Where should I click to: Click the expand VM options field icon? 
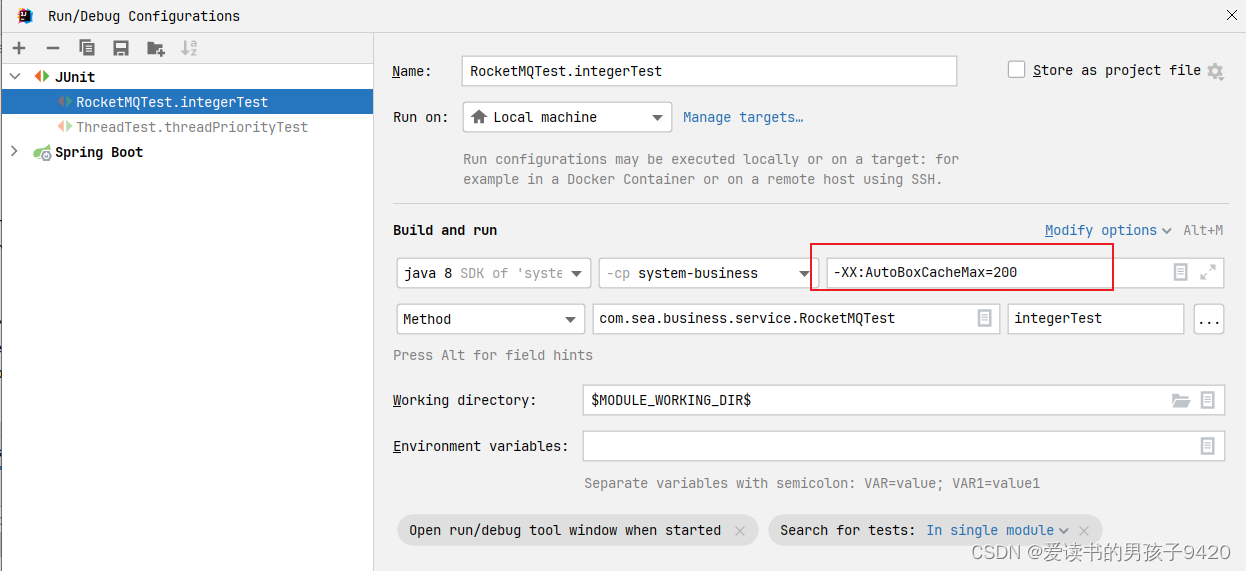pos(1208,272)
